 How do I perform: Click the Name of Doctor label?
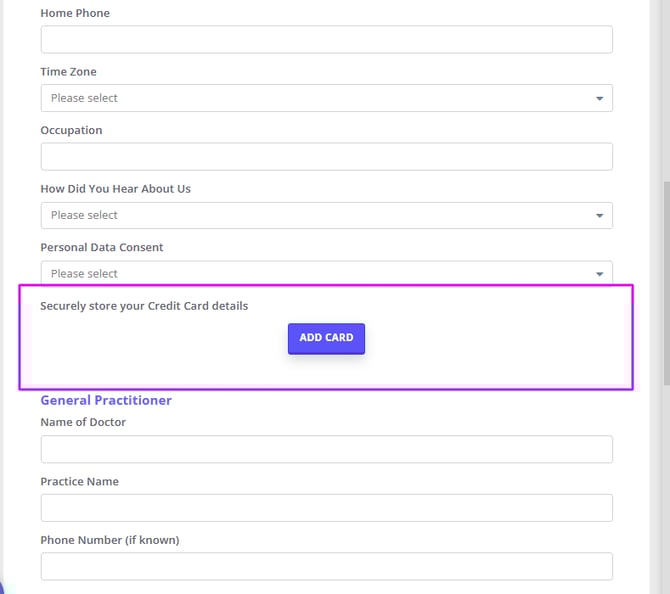click(83, 422)
